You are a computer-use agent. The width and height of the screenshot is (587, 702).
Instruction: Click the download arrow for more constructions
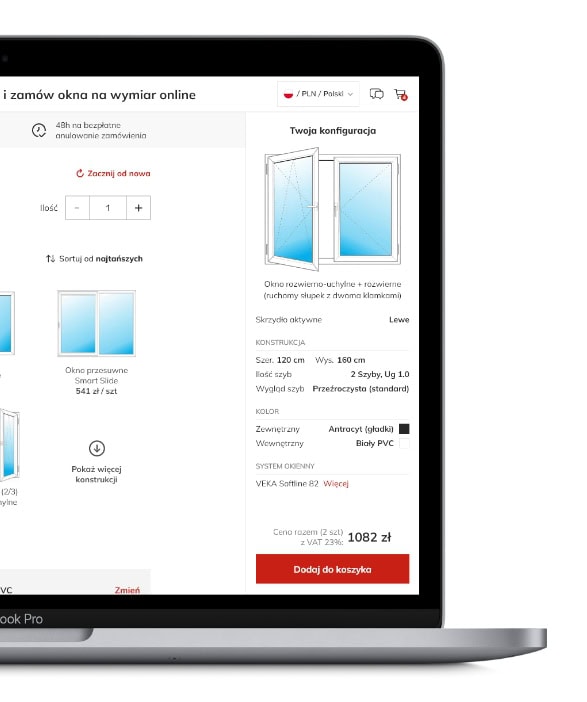(x=97, y=448)
